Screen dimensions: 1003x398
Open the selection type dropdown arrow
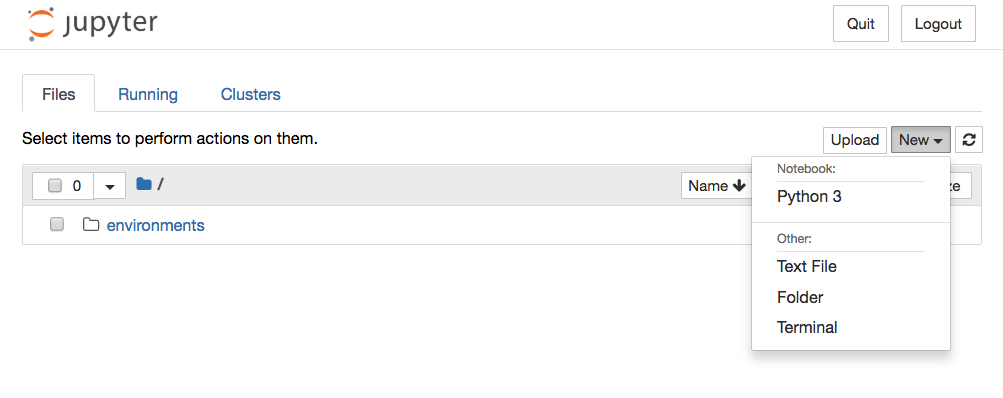[110, 186]
